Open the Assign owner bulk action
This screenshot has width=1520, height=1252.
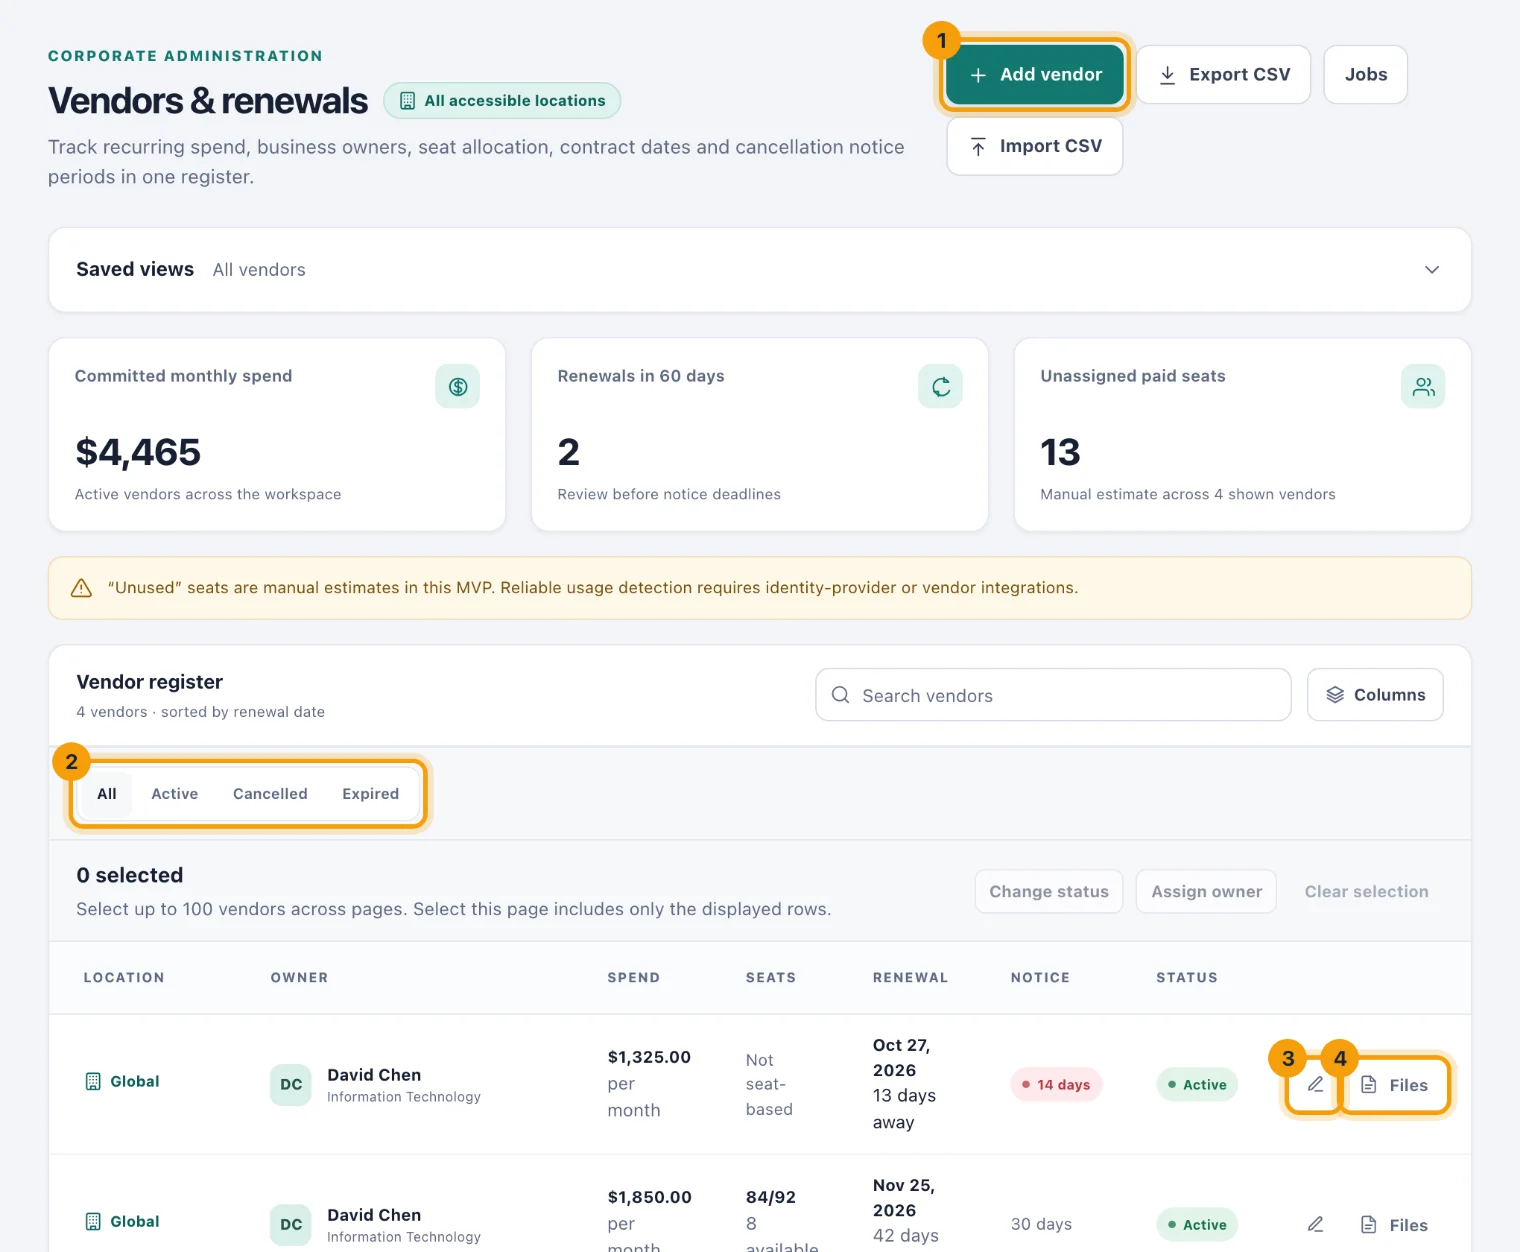point(1207,892)
